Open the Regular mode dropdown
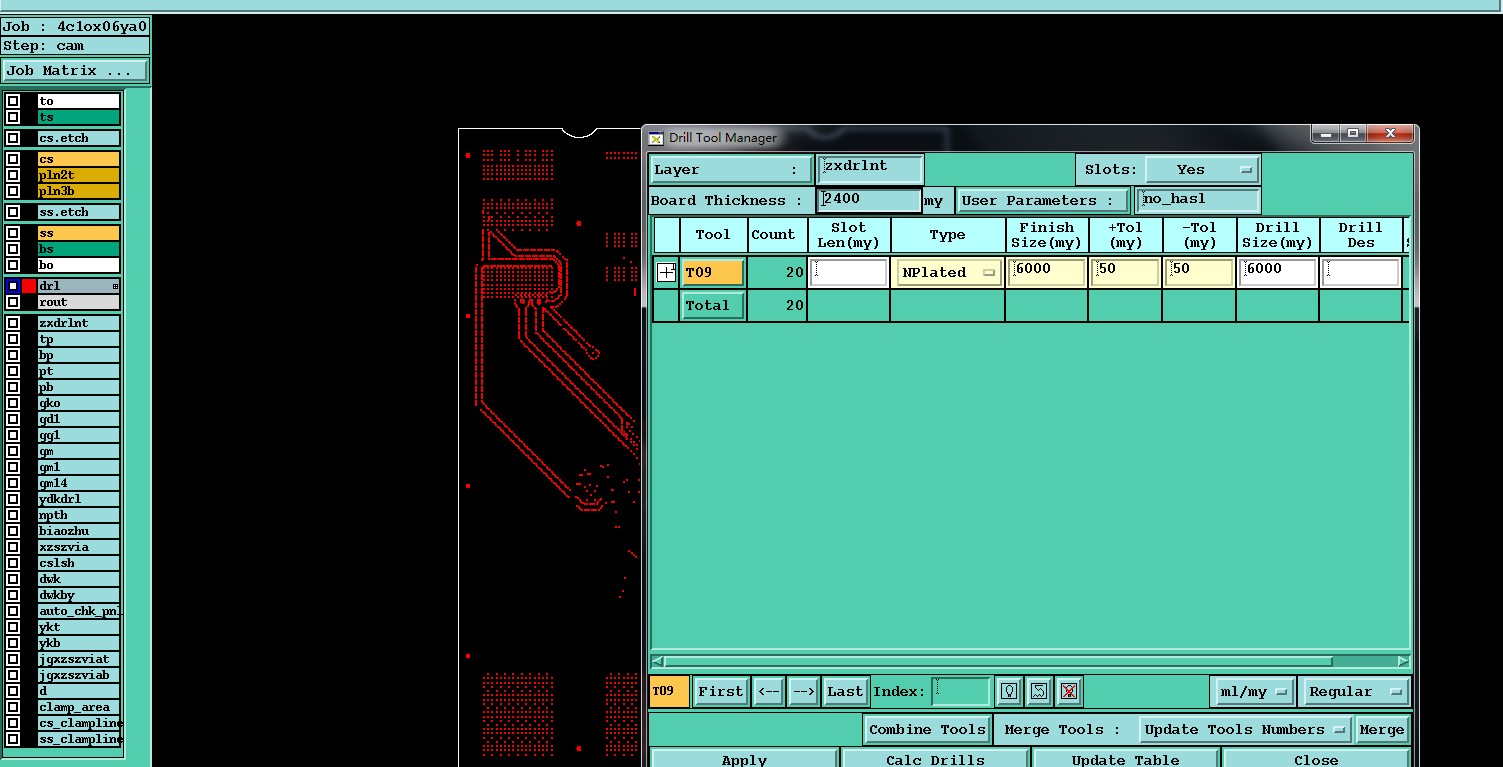Viewport: 1503px width, 767px height. [x=1356, y=691]
